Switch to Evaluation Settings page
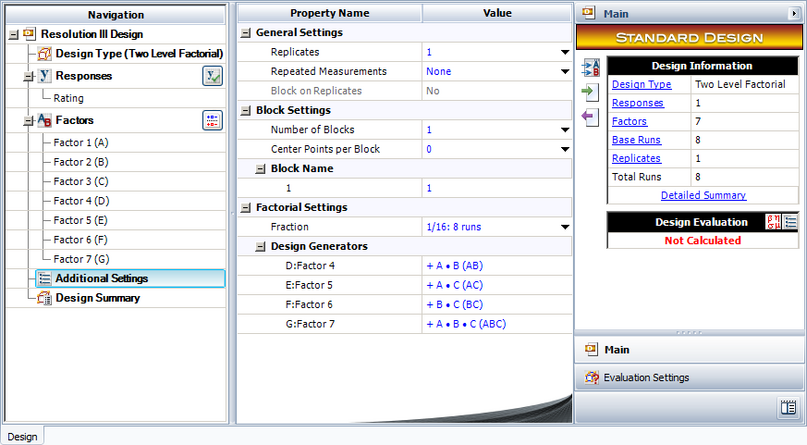807x445 pixels. 689,378
